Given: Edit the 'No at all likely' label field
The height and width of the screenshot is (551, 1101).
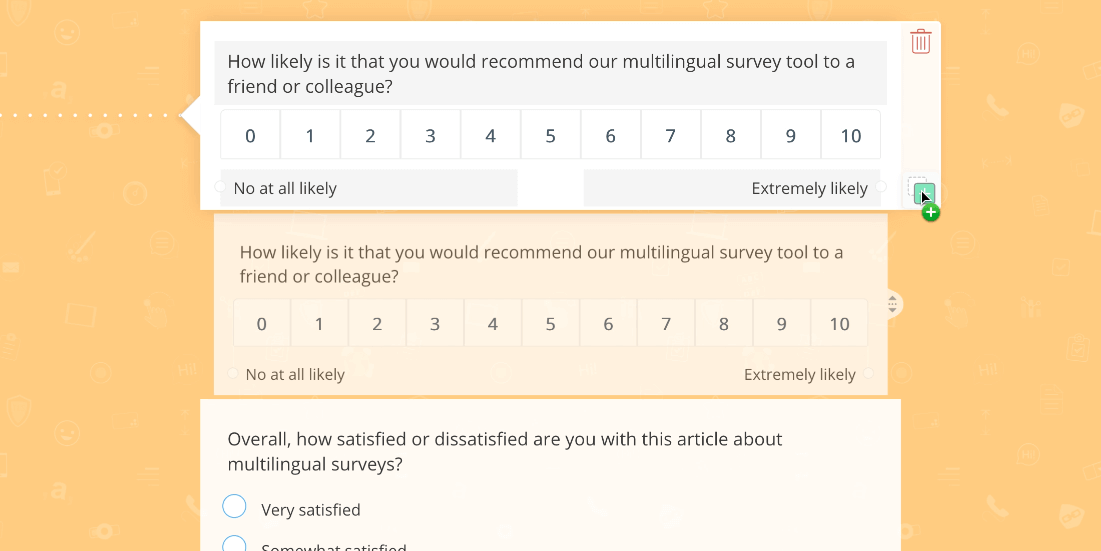Looking at the screenshot, I should click(369, 188).
